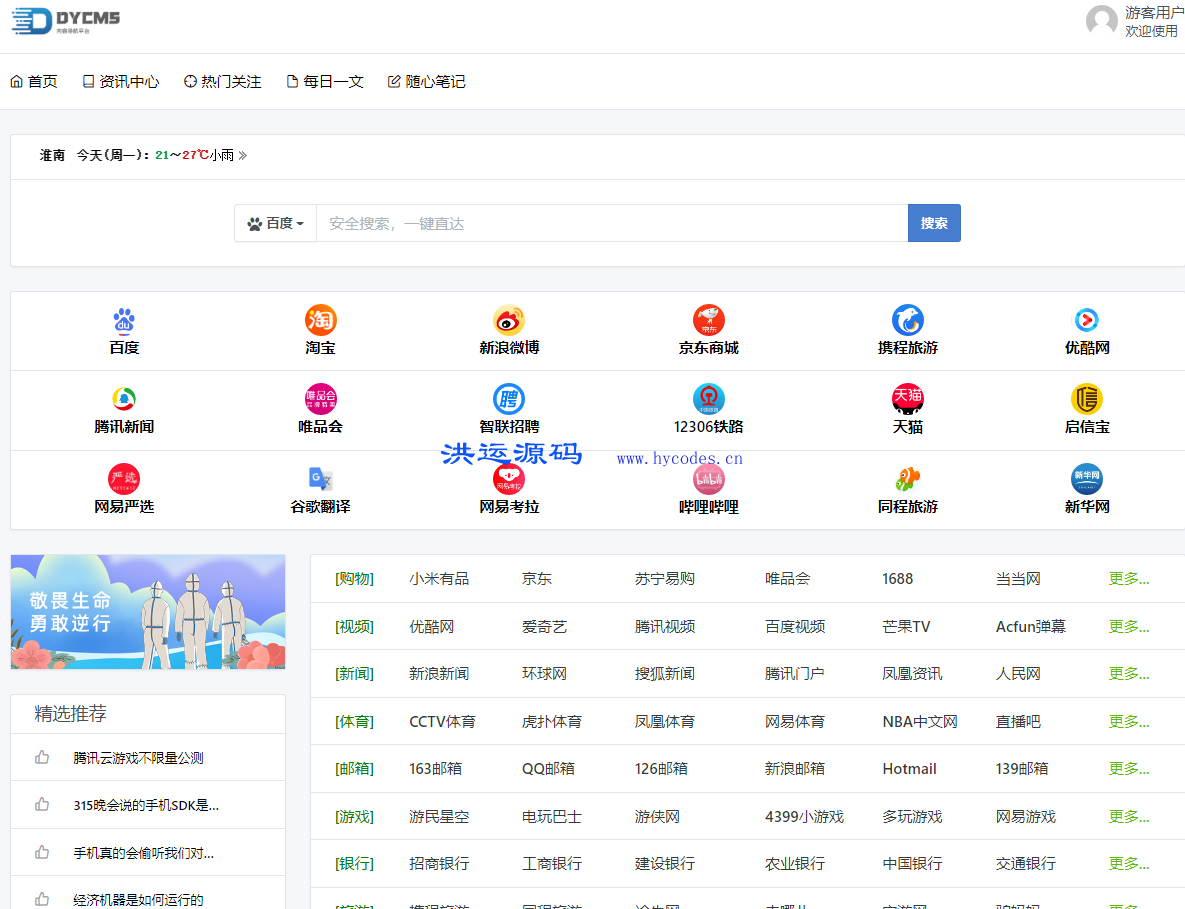Open the NetEase Yanxuan icon
The height and width of the screenshot is (909, 1185).
(124, 479)
